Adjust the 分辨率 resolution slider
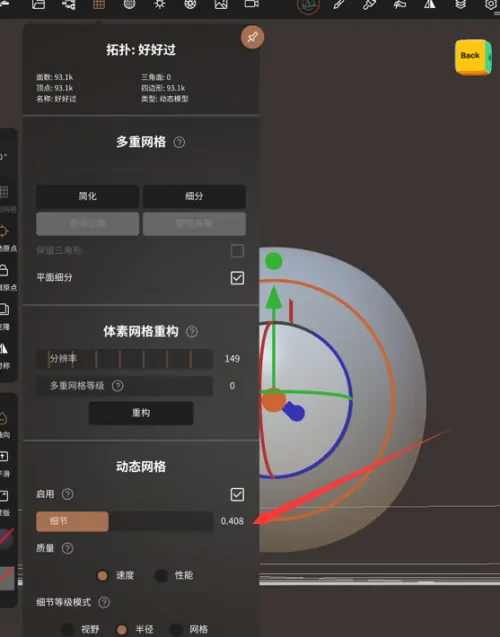 pos(124,359)
